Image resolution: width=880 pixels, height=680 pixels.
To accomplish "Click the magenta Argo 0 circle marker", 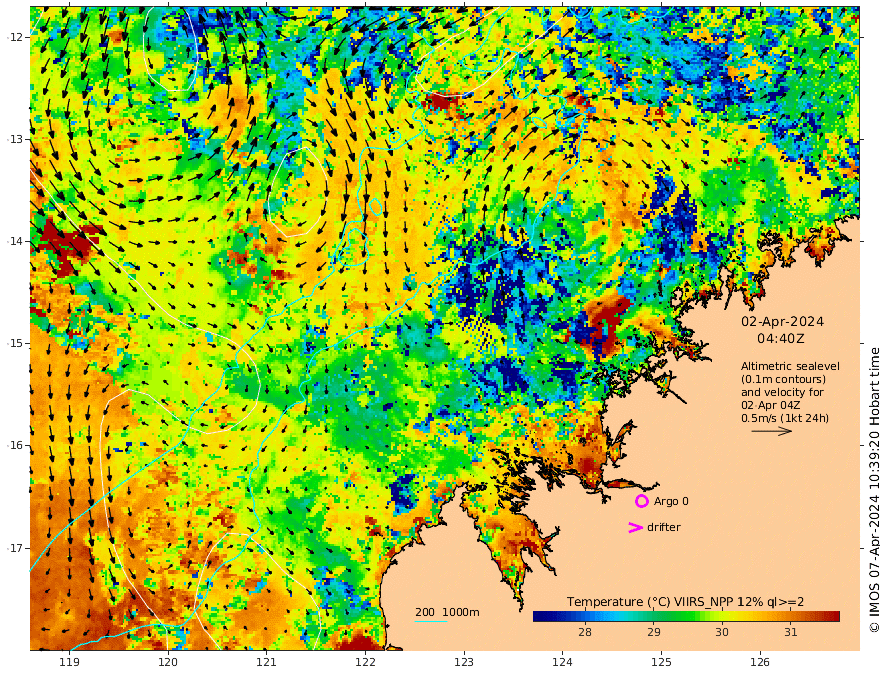I will tap(641, 501).
